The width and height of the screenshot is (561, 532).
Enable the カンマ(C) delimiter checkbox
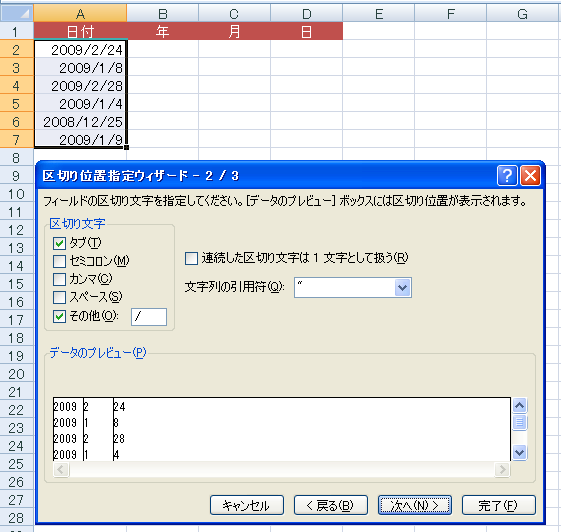(x=59, y=279)
